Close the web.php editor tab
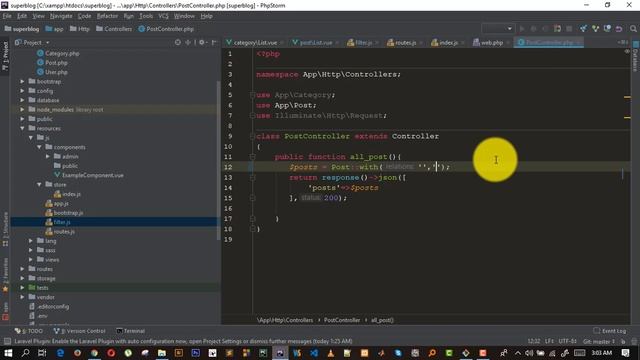The image size is (640, 360). click(507, 42)
